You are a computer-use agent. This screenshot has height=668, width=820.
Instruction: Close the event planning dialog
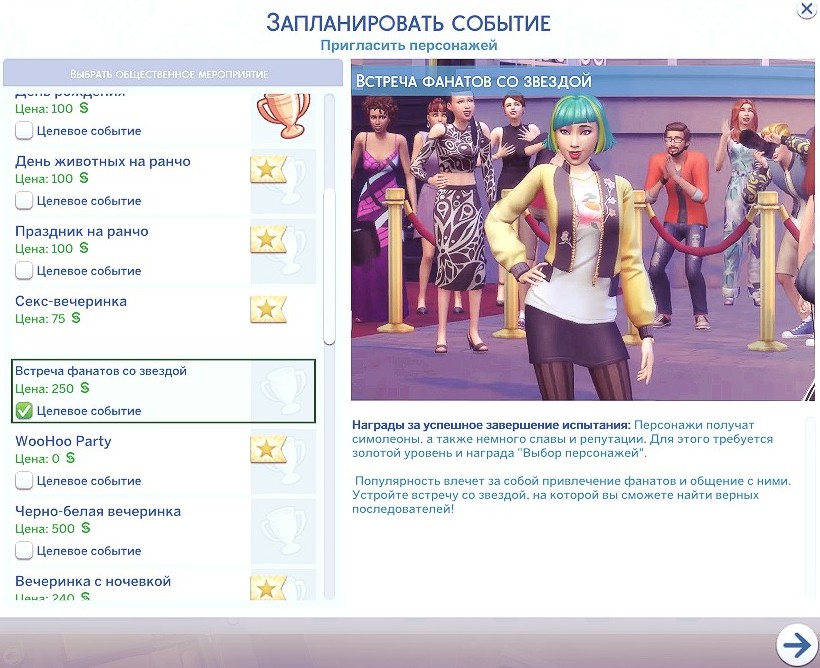click(x=807, y=9)
